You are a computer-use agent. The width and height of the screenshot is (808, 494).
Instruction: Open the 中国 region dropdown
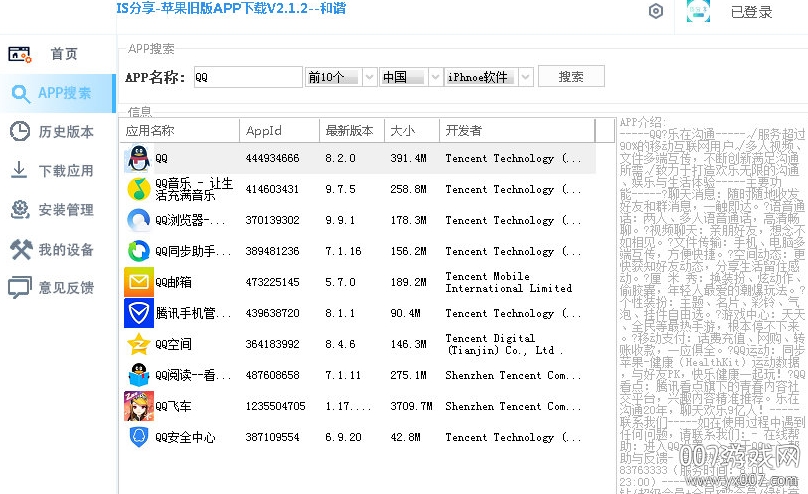(434, 77)
